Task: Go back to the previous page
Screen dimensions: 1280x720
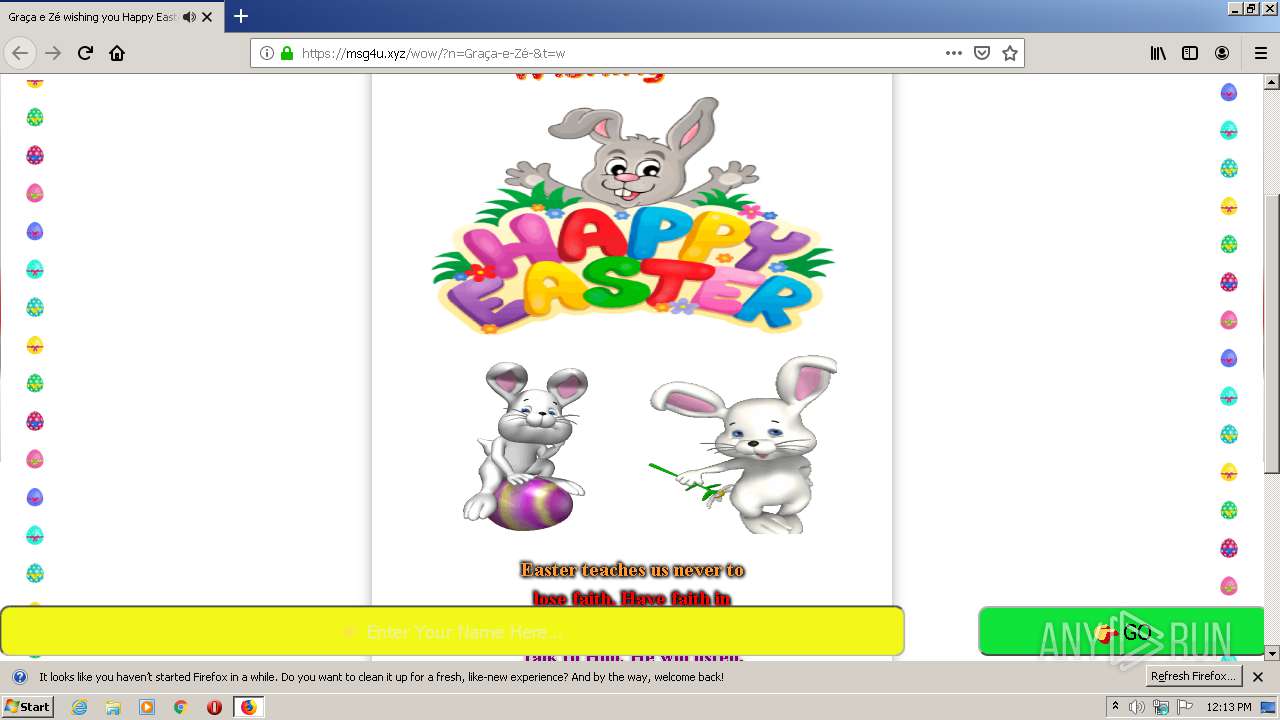Action: 20,53
